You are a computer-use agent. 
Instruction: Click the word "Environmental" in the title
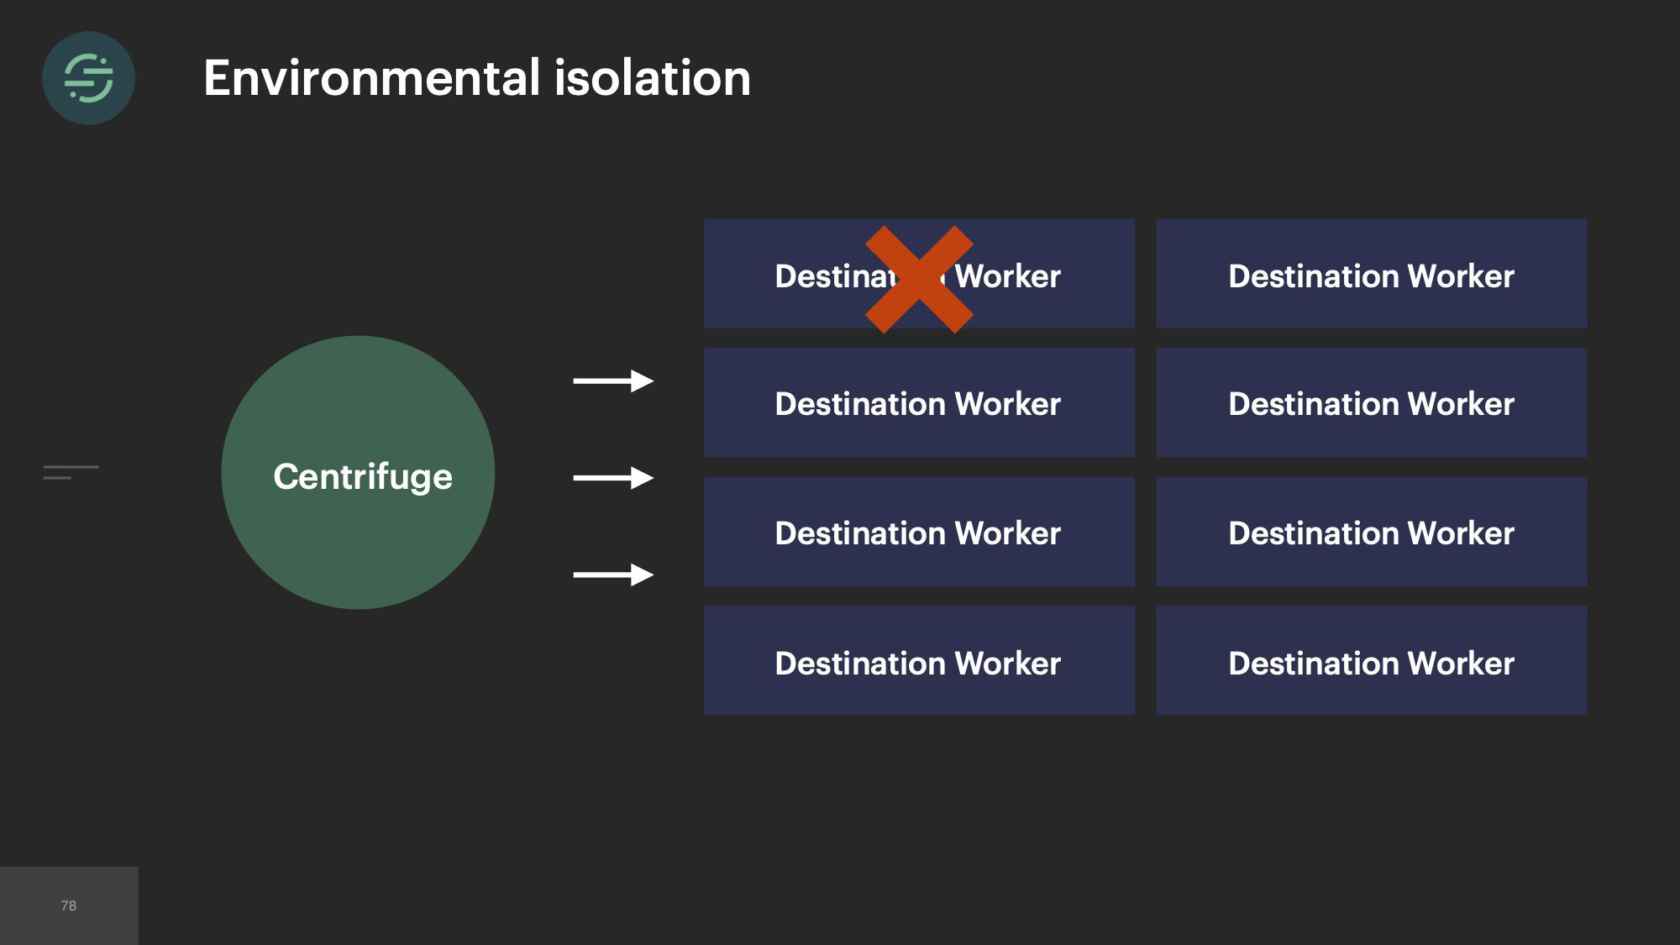[372, 78]
